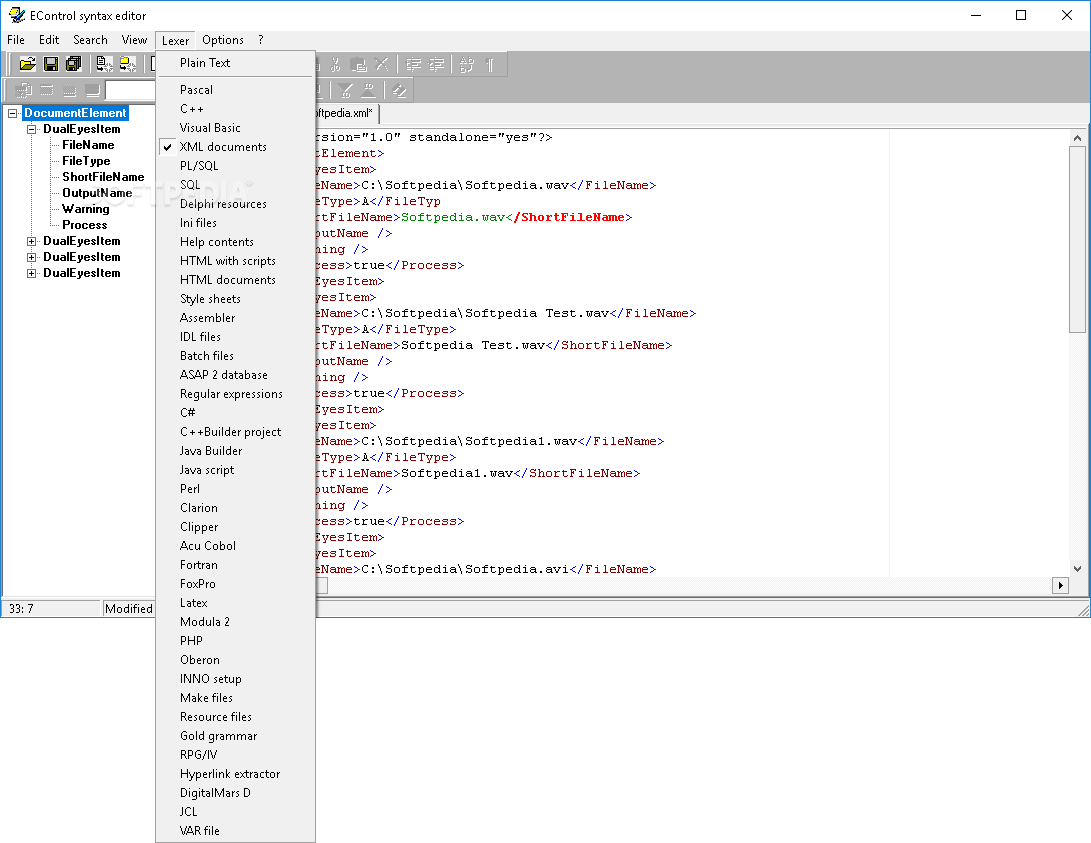The image size is (1091, 843).
Task: Click vertical scrollbar up arrow
Action: (x=1077, y=138)
